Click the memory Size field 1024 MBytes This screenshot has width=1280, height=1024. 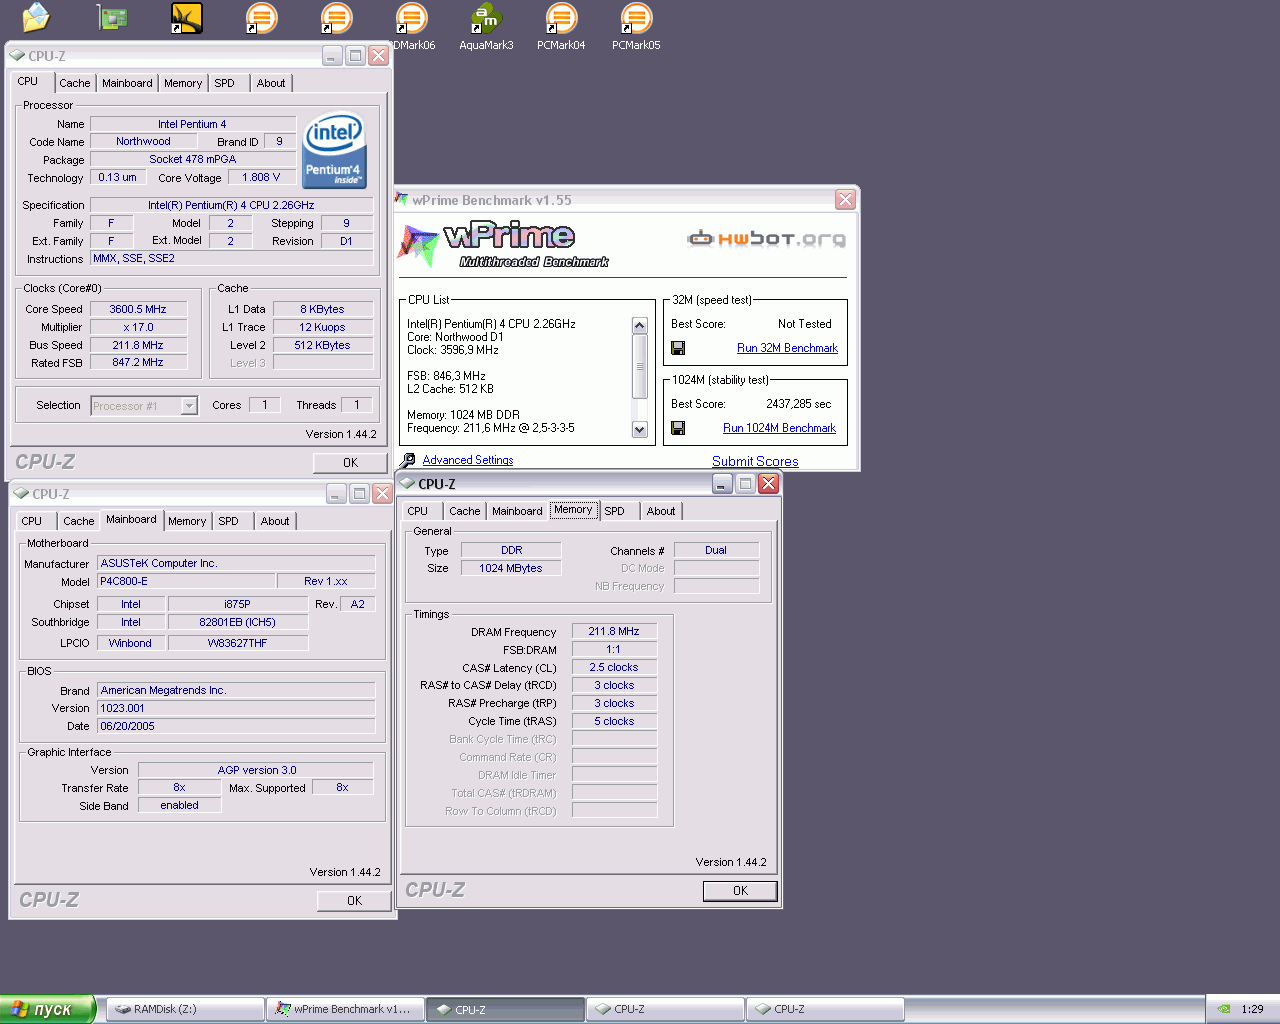pyautogui.click(x=511, y=568)
